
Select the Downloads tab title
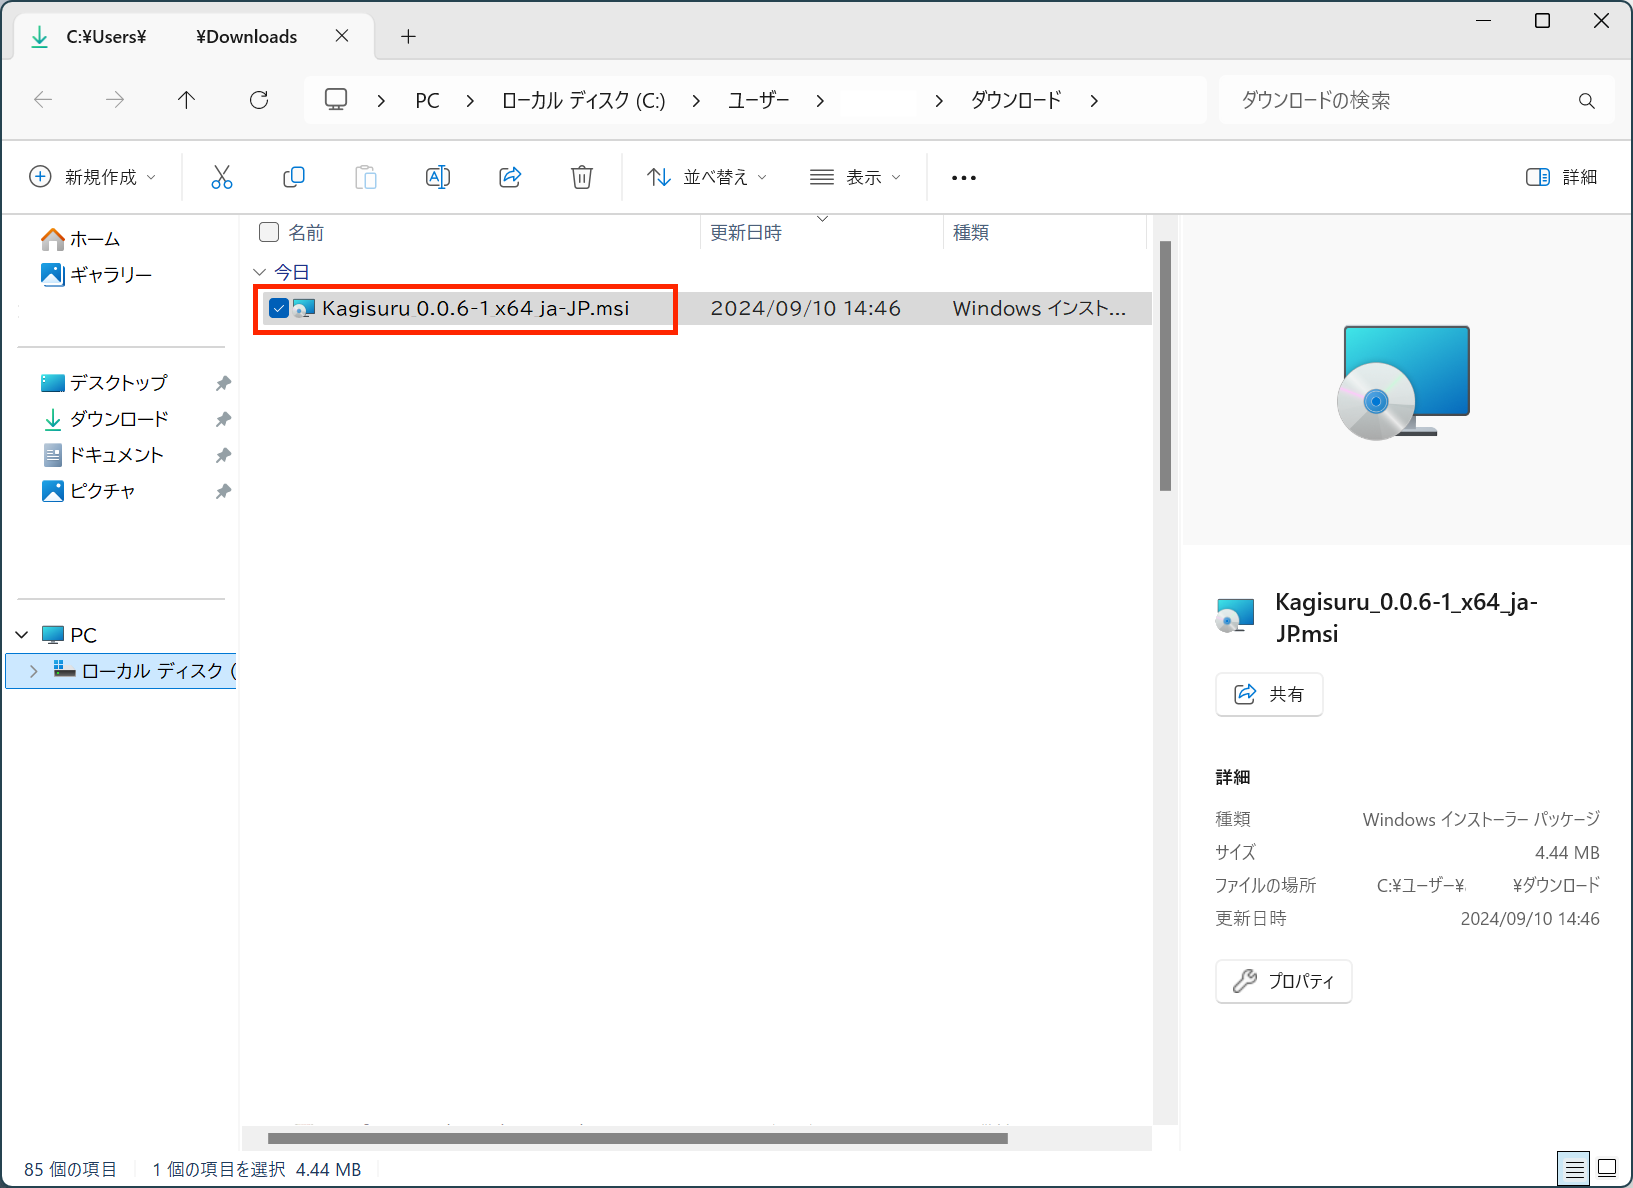(181, 37)
